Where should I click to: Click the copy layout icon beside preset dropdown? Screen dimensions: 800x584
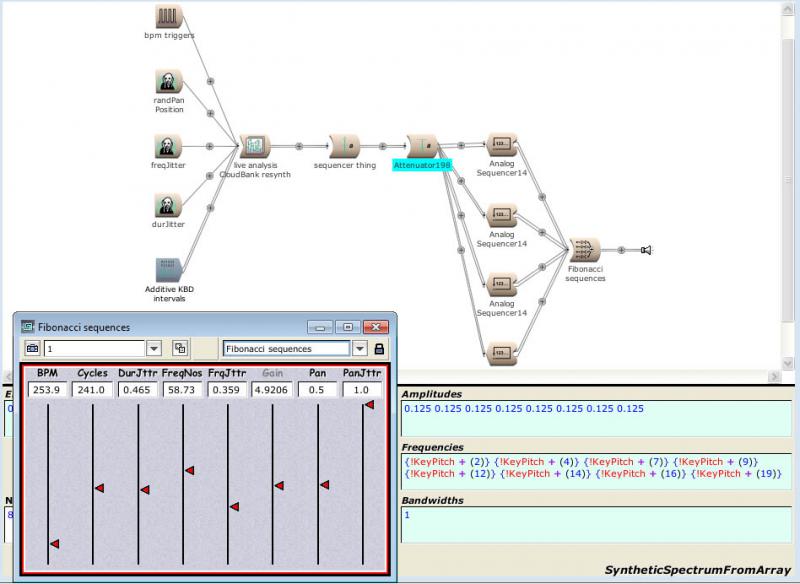[x=180, y=348]
